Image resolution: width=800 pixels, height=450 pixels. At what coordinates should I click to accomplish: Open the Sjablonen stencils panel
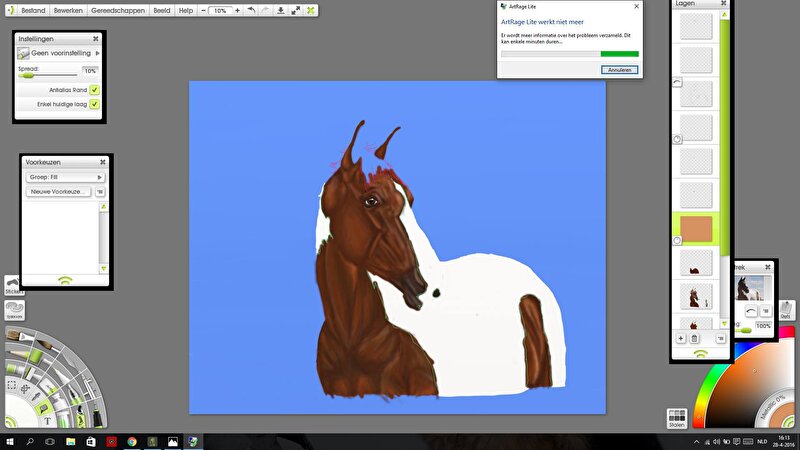click(x=13, y=310)
